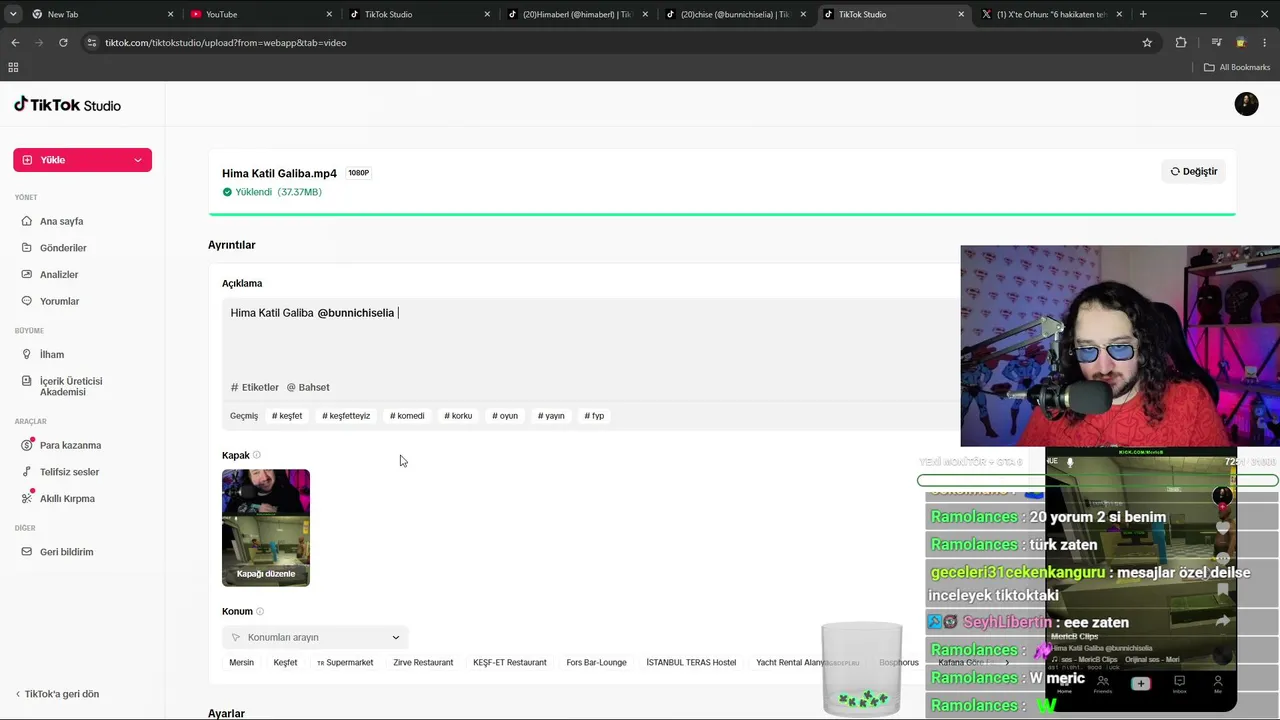Click the Etiketler hashtag button

click(x=255, y=387)
